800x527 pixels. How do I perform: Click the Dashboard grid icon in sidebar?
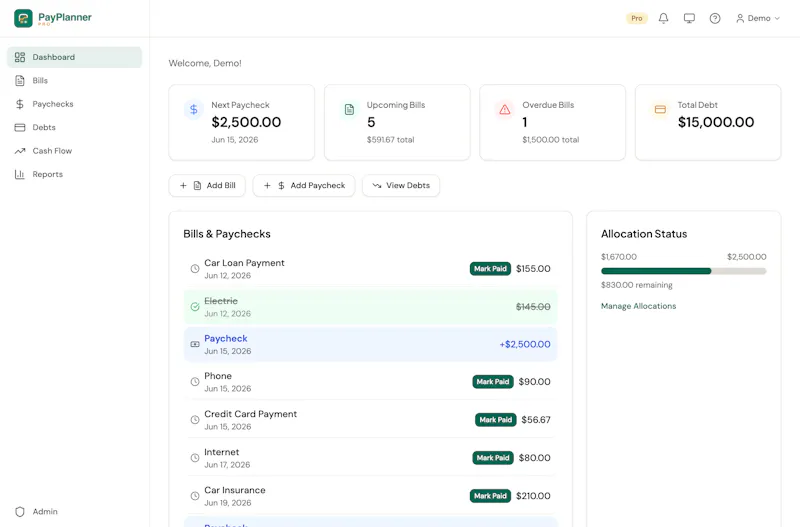[20, 57]
